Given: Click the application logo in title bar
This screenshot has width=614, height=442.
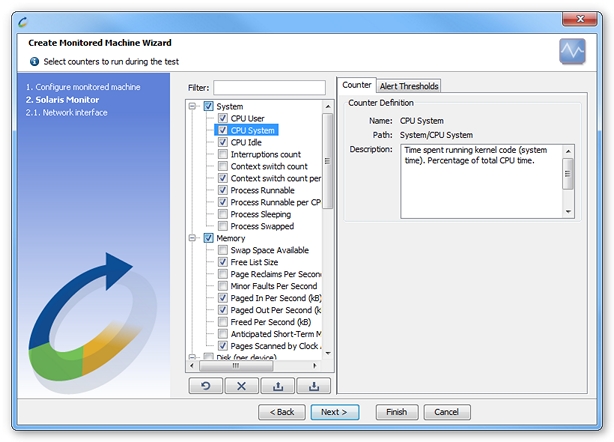Looking at the screenshot, I should tap(23, 22).
